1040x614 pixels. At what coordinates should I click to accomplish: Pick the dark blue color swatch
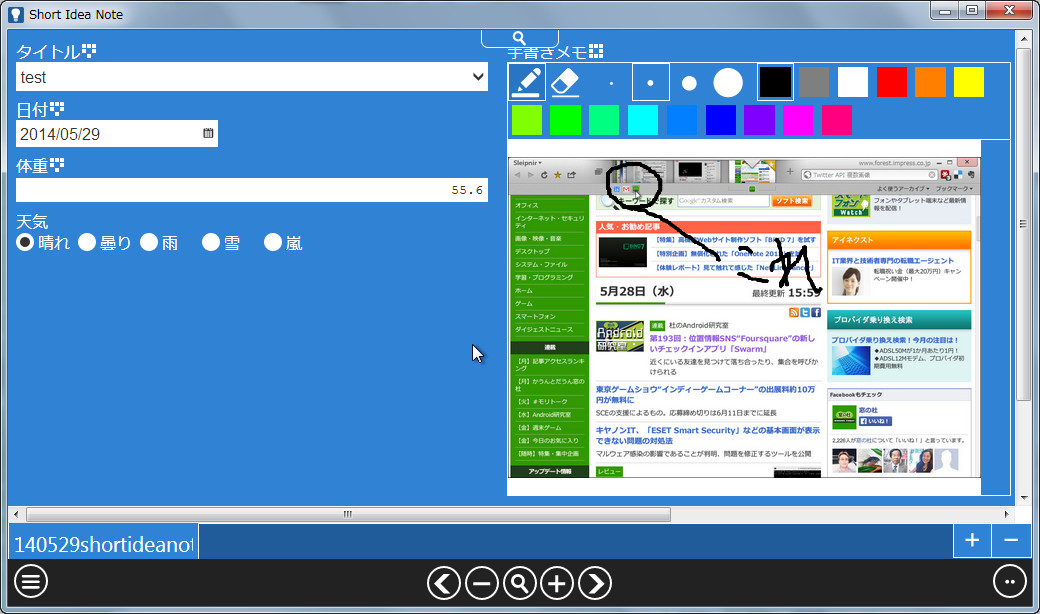pos(720,121)
